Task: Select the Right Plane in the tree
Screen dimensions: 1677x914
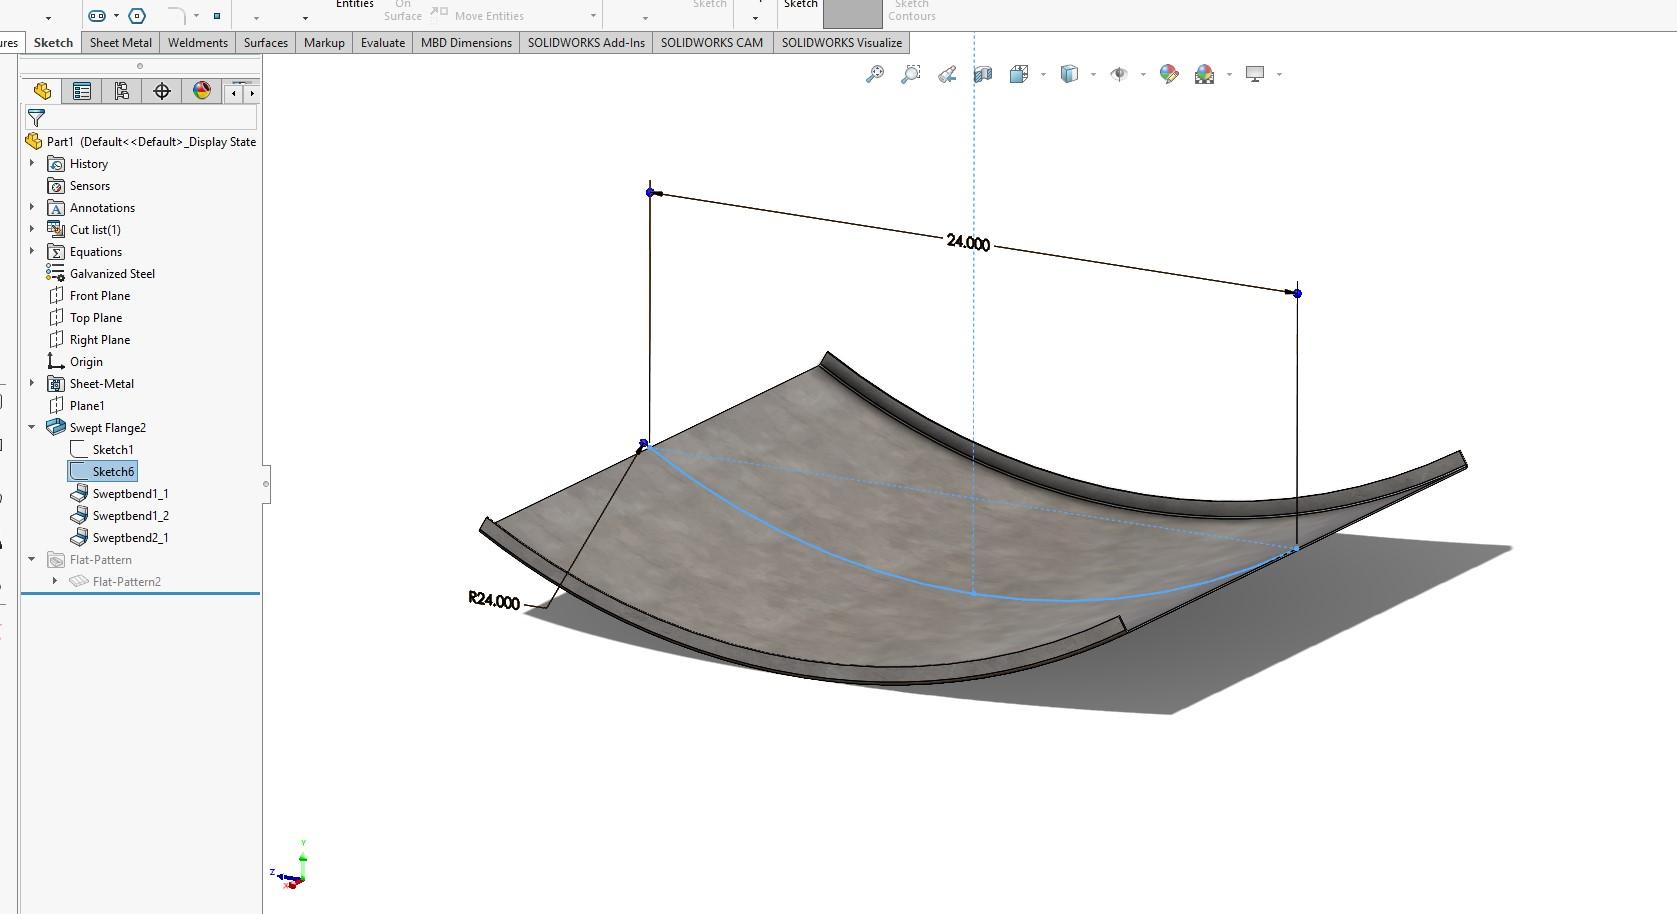Action: tap(100, 339)
